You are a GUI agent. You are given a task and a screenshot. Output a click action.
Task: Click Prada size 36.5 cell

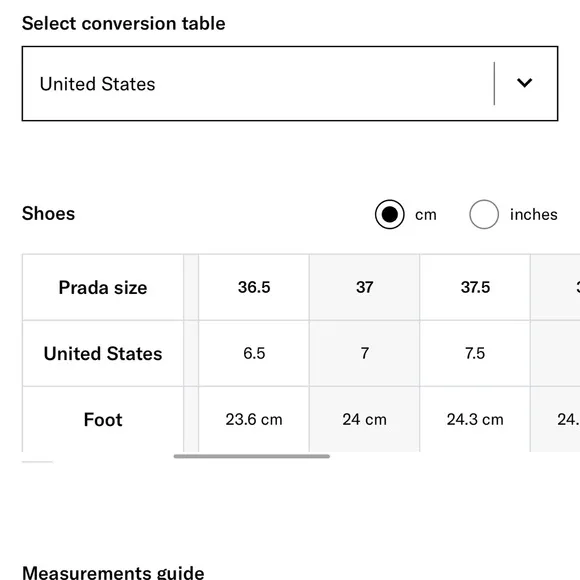254,287
